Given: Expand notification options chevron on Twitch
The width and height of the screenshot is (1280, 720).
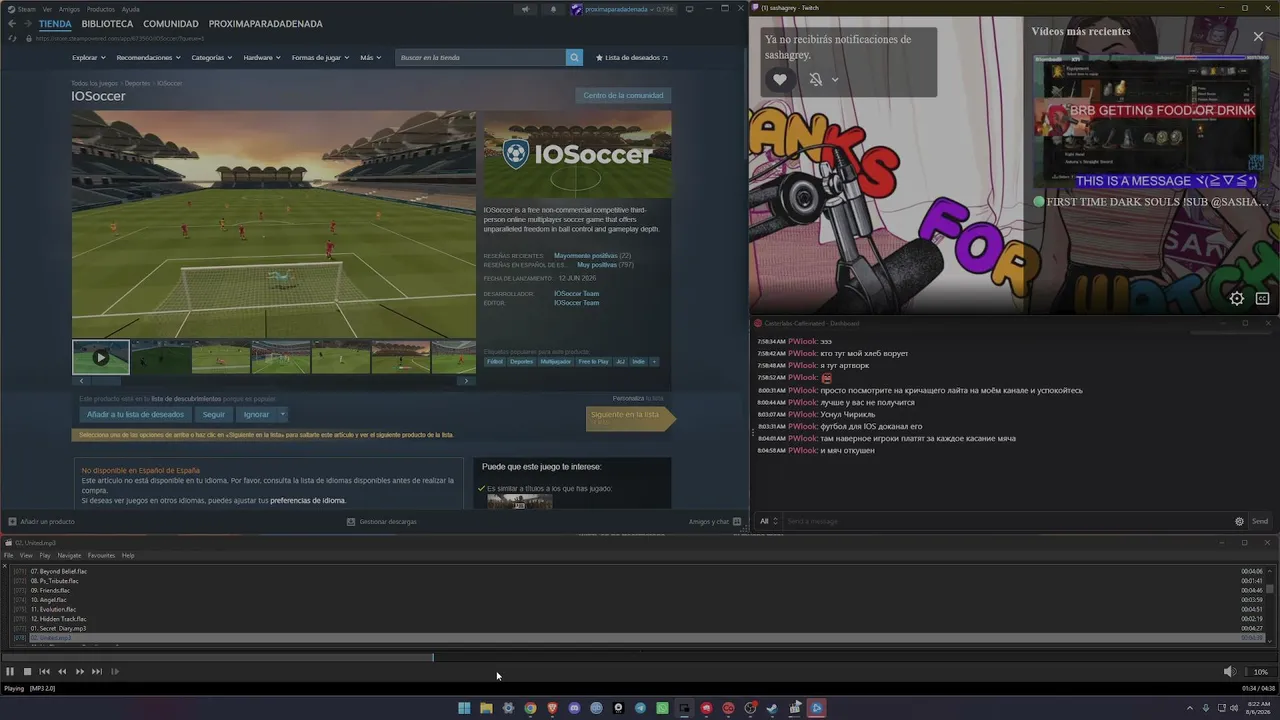Looking at the screenshot, I should [835, 80].
